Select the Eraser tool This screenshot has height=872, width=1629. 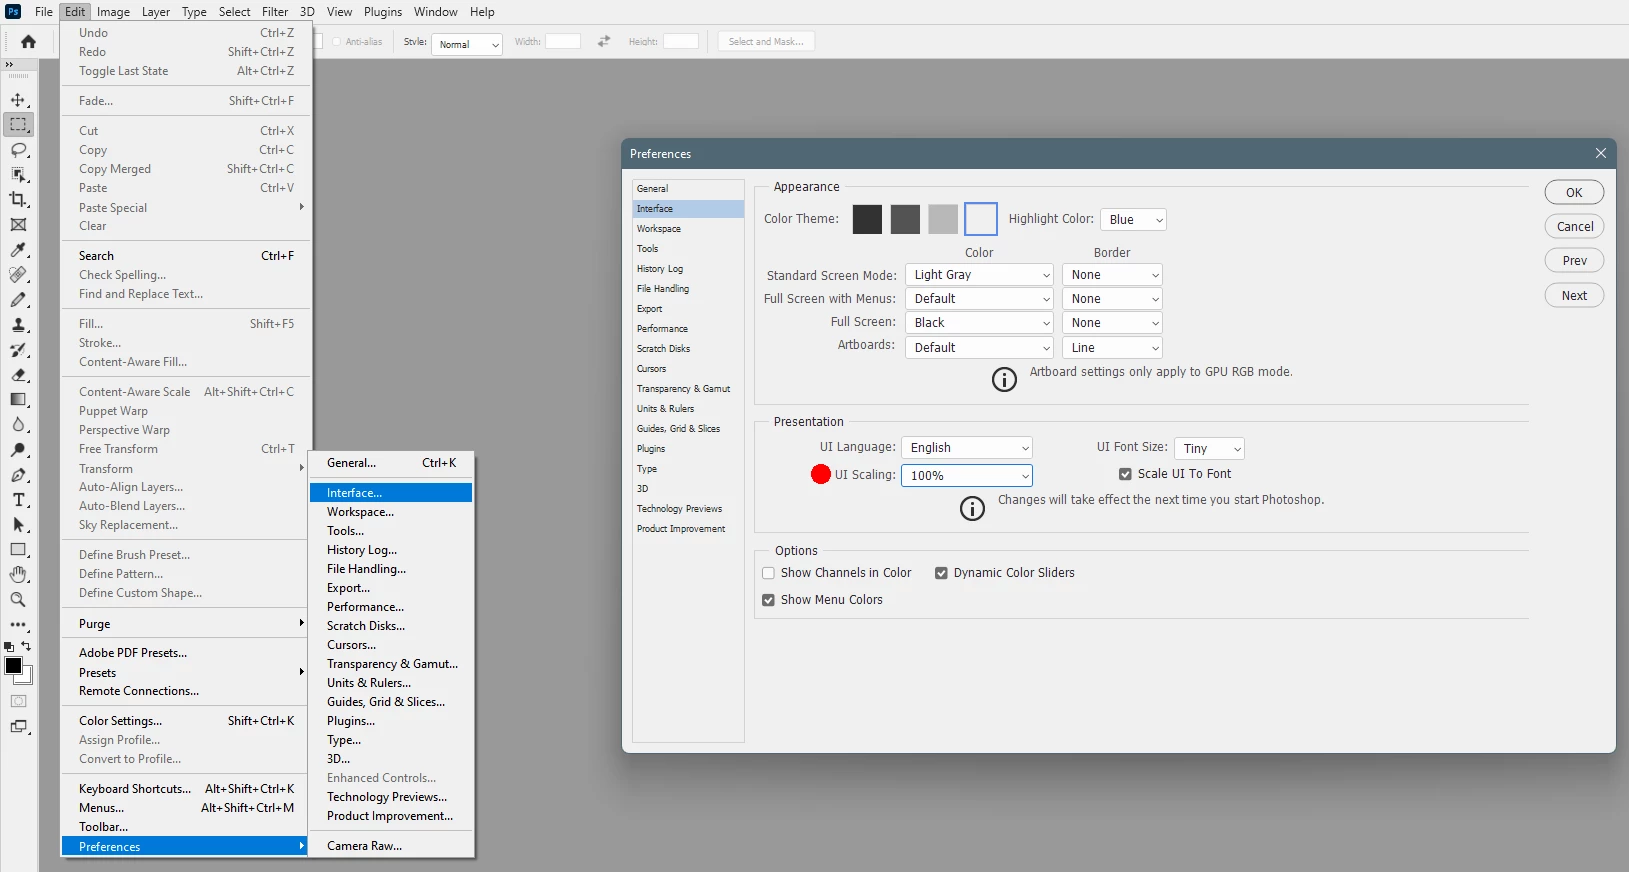(x=18, y=375)
